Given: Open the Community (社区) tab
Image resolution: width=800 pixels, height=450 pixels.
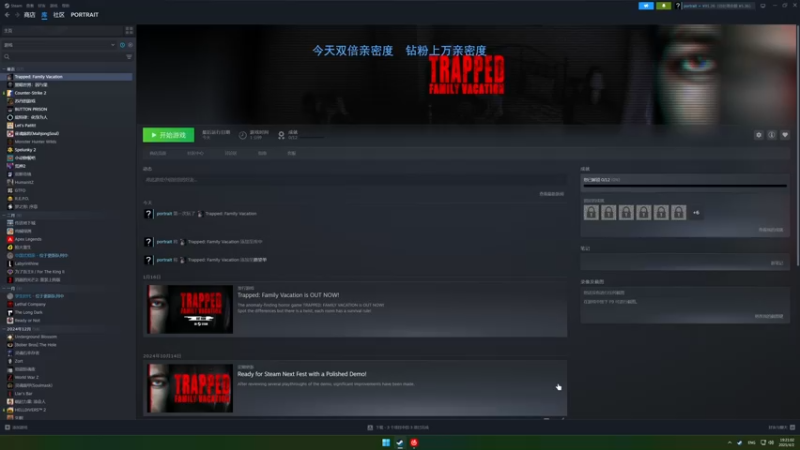Looking at the screenshot, I should pos(59,15).
